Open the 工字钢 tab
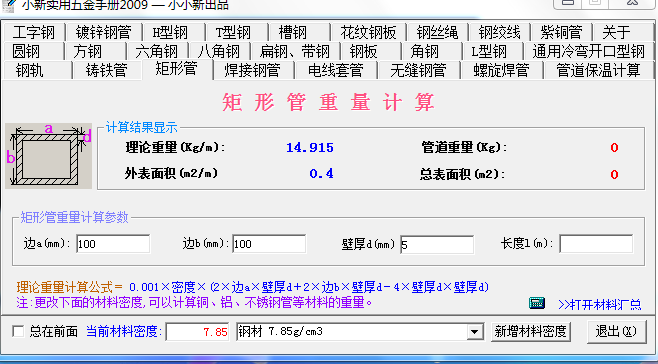Image resolution: width=658 pixels, height=364 pixels. pos(34,32)
